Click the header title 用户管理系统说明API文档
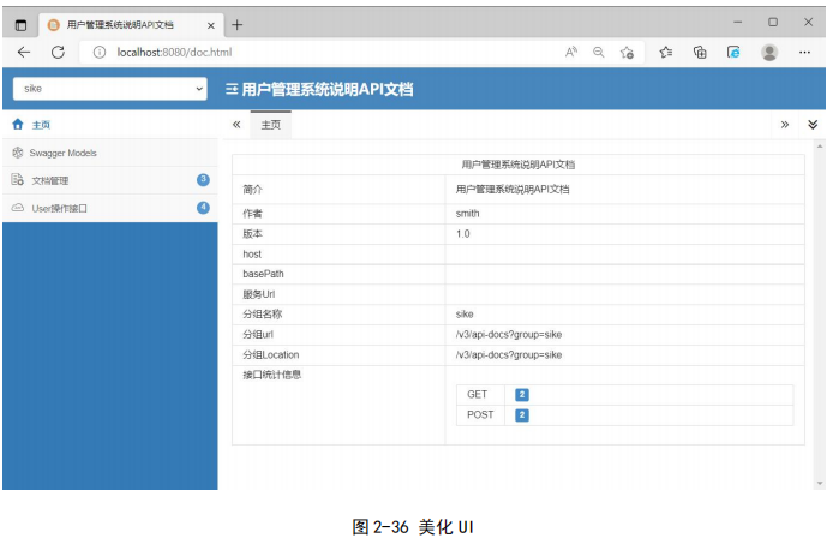This screenshot has width=839, height=550. pyautogui.click(x=327, y=89)
